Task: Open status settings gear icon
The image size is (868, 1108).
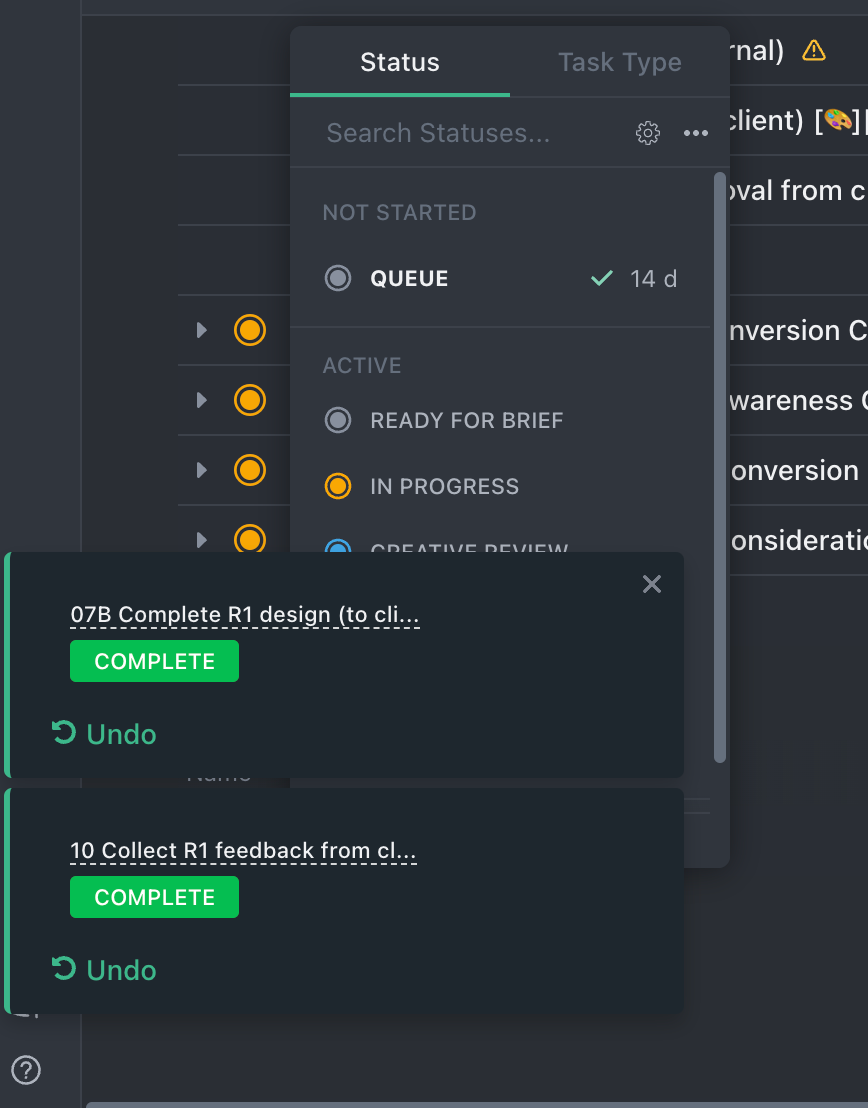Action: (x=647, y=133)
